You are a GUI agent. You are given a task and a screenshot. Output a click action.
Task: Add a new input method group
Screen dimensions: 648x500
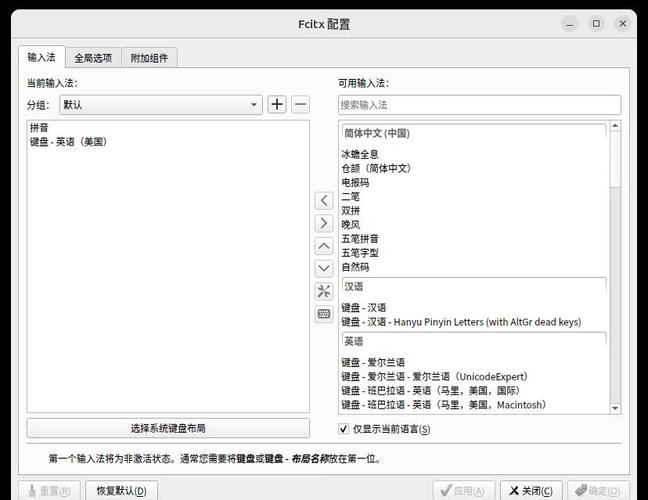[x=277, y=104]
